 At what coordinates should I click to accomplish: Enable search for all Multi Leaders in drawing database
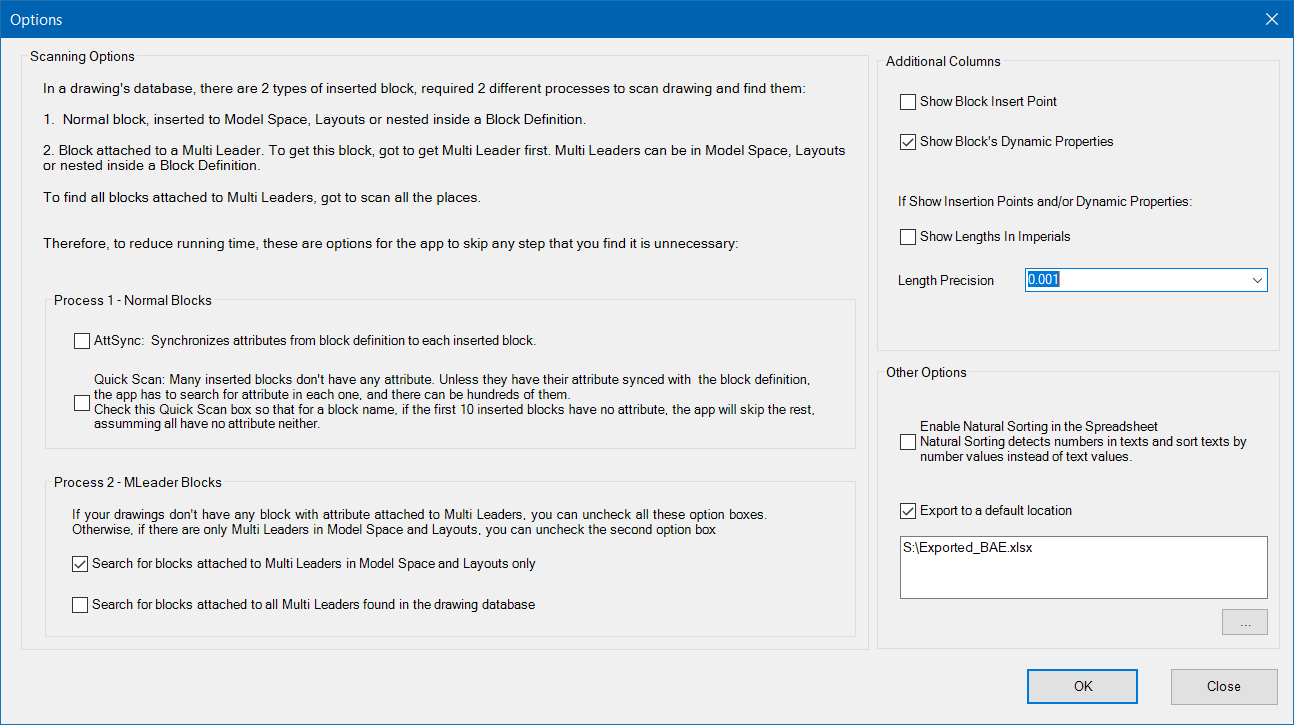(x=81, y=605)
